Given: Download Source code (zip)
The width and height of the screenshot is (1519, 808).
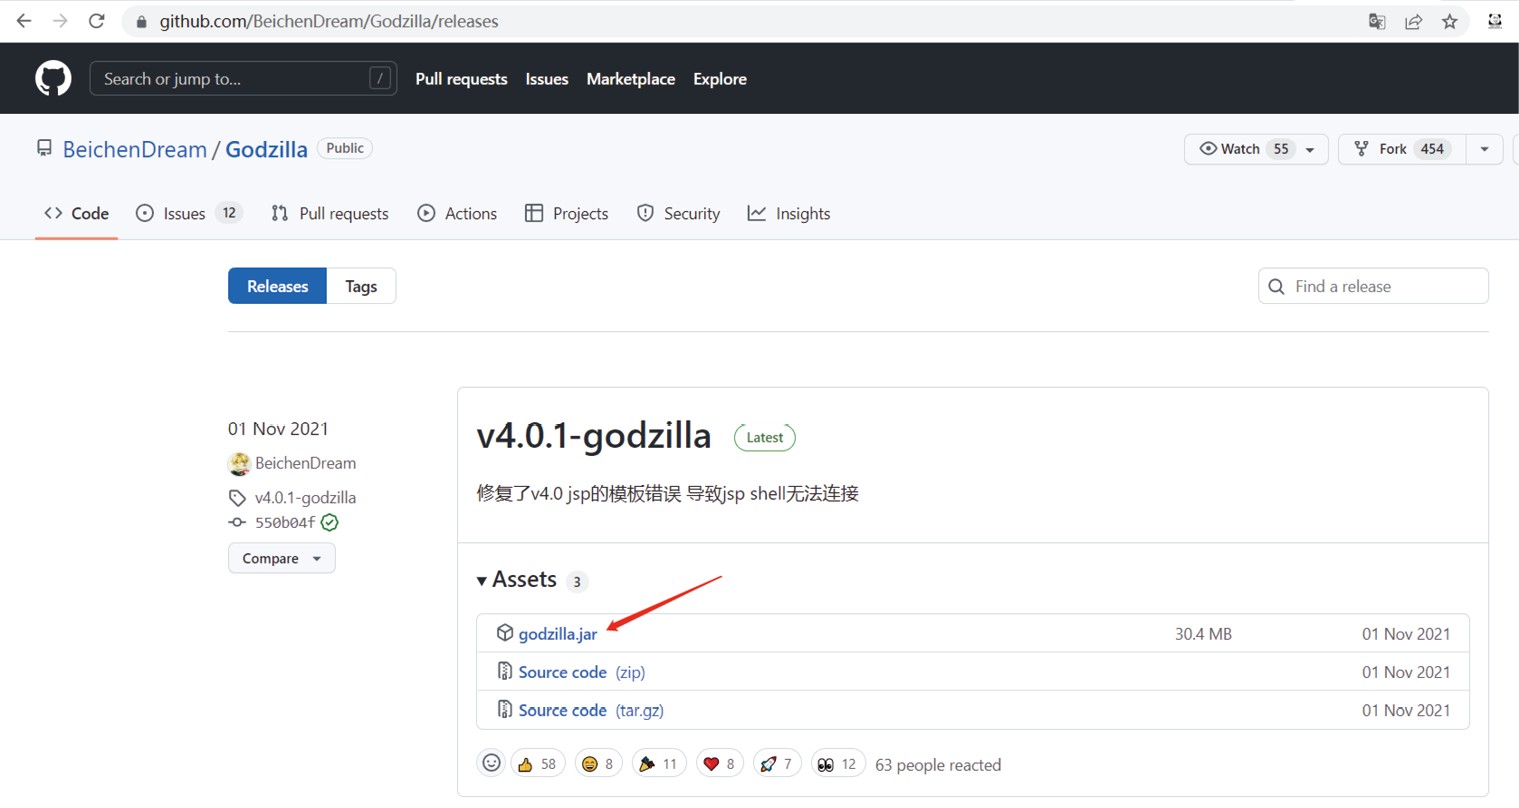Looking at the screenshot, I should tap(581, 672).
